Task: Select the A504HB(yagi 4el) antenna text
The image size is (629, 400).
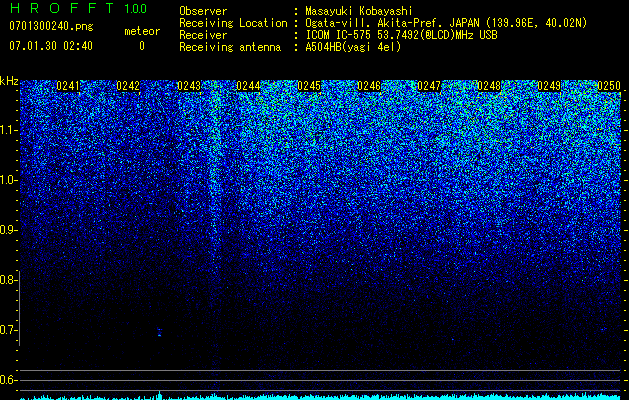Action: click(353, 47)
